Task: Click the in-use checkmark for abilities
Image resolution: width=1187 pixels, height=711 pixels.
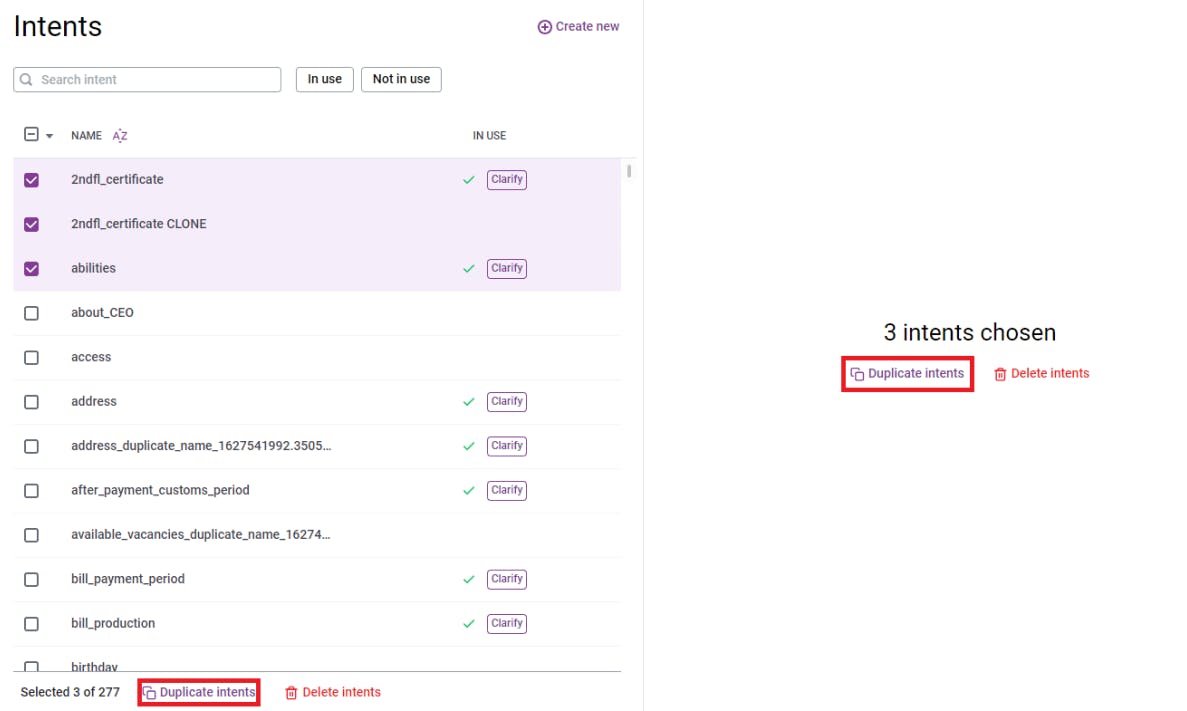Action: [469, 269]
